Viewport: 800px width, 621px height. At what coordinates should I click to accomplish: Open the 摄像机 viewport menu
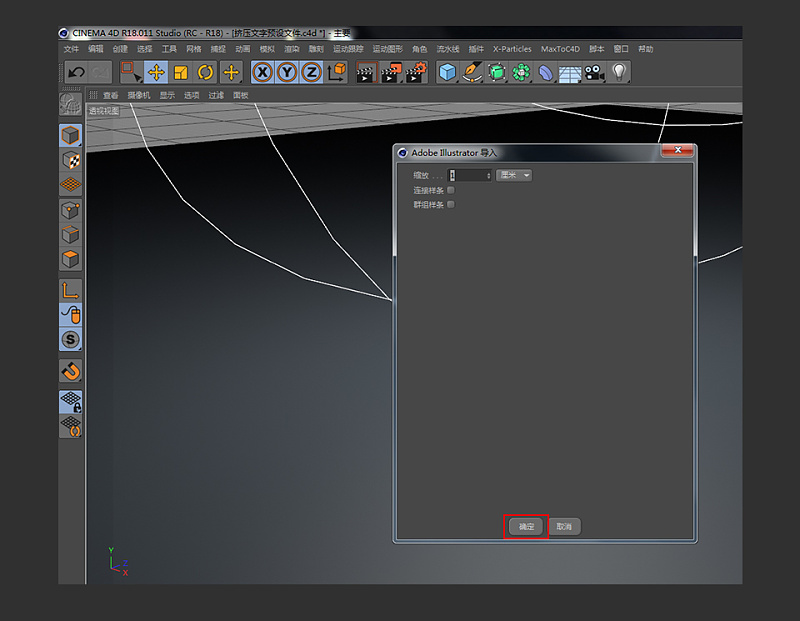pos(138,96)
